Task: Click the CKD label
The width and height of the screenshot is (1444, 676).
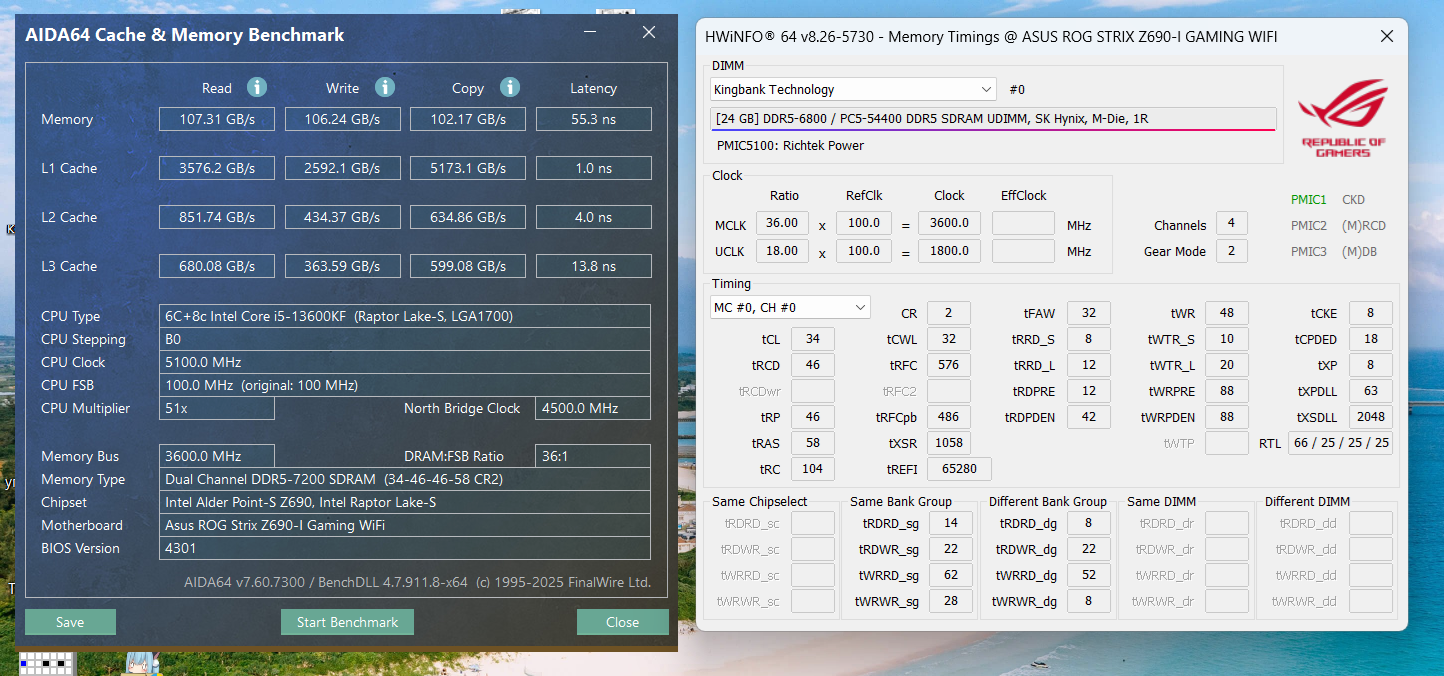Action: [1353, 200]
